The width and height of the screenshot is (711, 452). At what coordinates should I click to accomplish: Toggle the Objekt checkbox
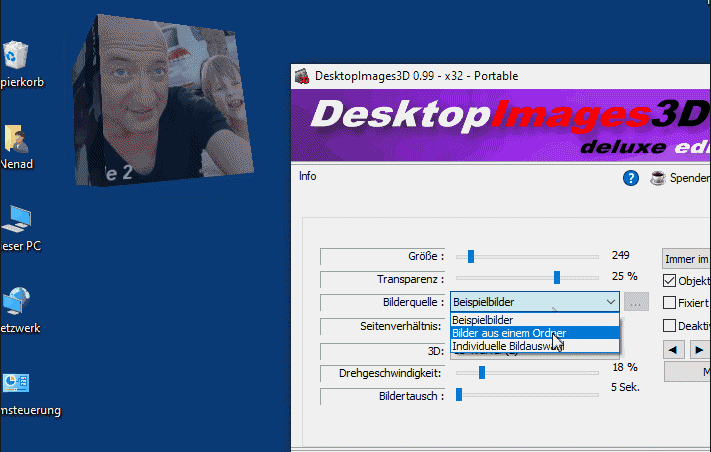(669, 281)
